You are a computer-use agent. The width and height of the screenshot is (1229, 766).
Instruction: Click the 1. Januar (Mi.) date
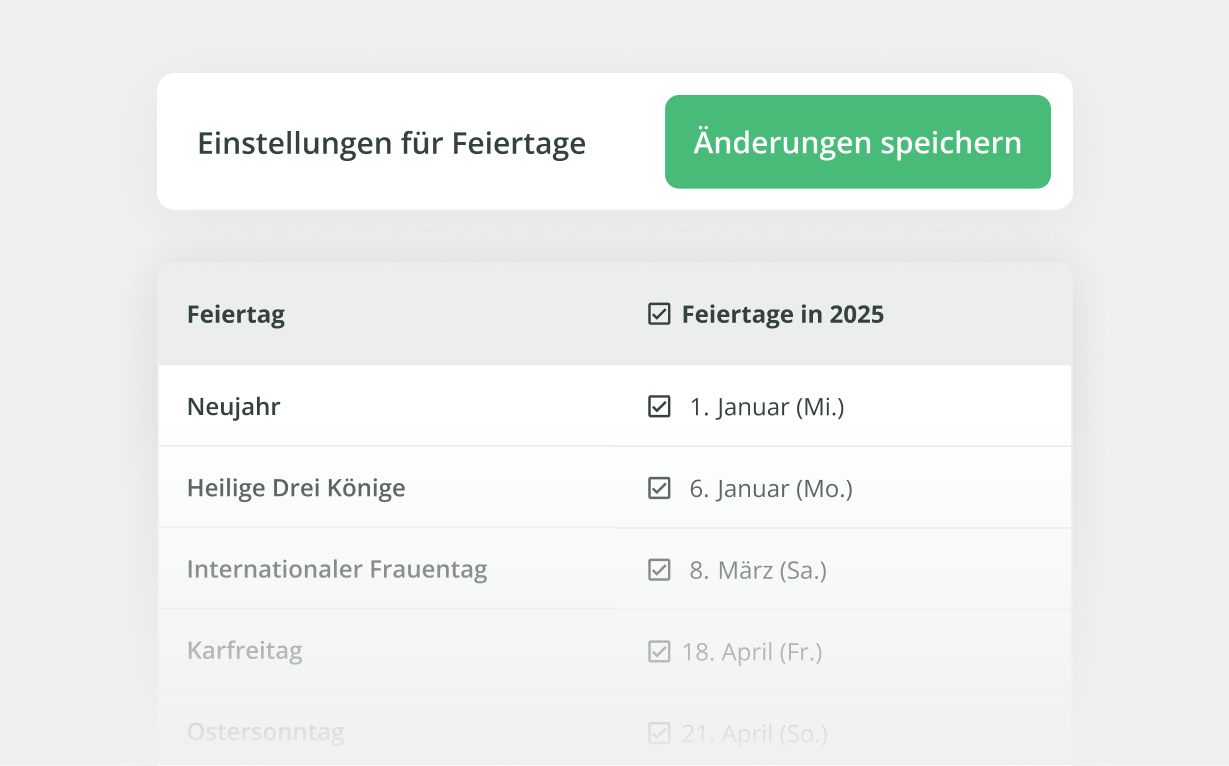pyautogui.click(x=767, y=407)
